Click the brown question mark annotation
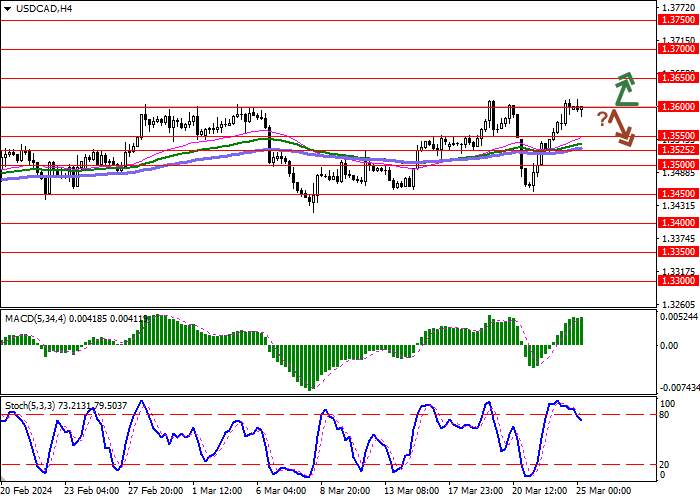 tap(602, 119)
